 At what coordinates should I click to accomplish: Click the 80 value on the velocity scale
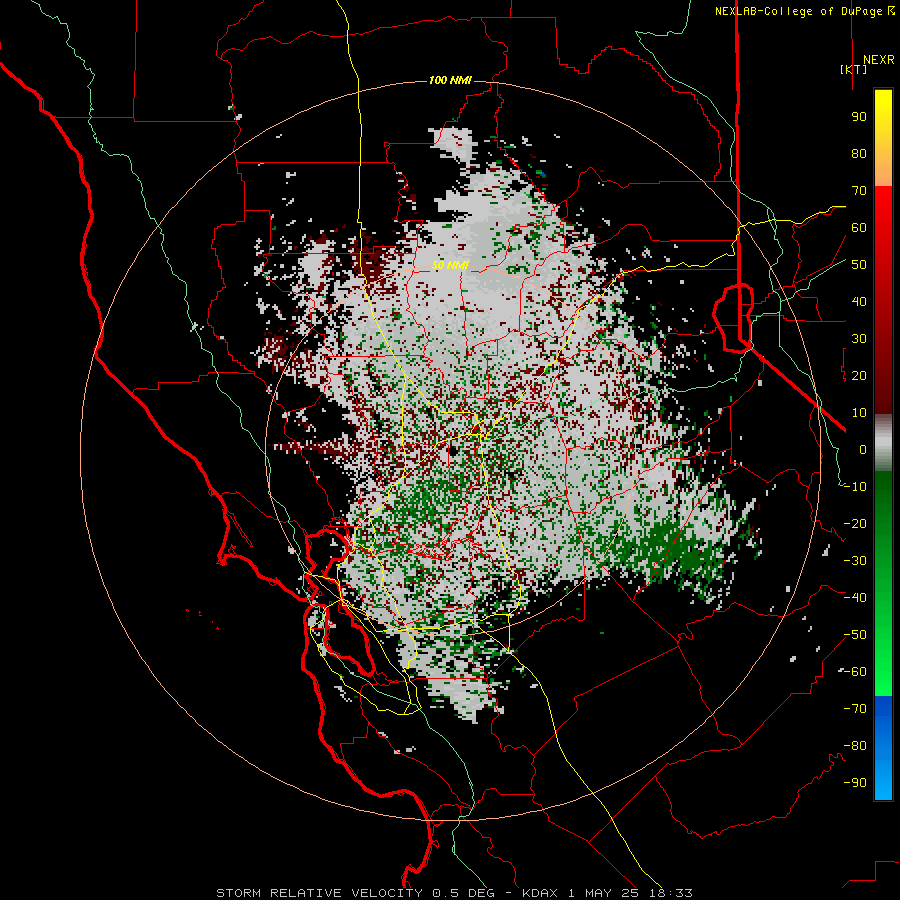coord(859,154)
